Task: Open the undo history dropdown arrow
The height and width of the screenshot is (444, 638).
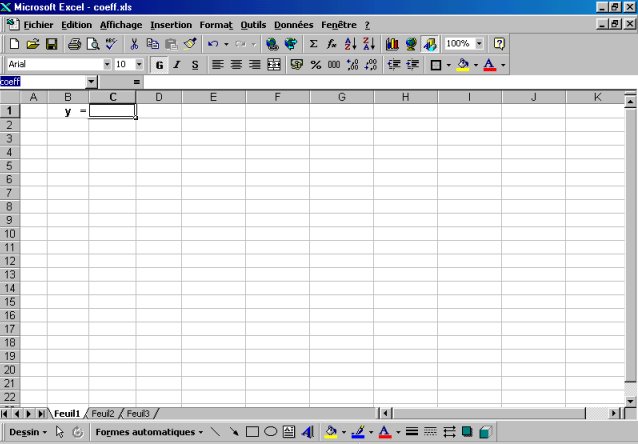Action: [x=226, y=44]
